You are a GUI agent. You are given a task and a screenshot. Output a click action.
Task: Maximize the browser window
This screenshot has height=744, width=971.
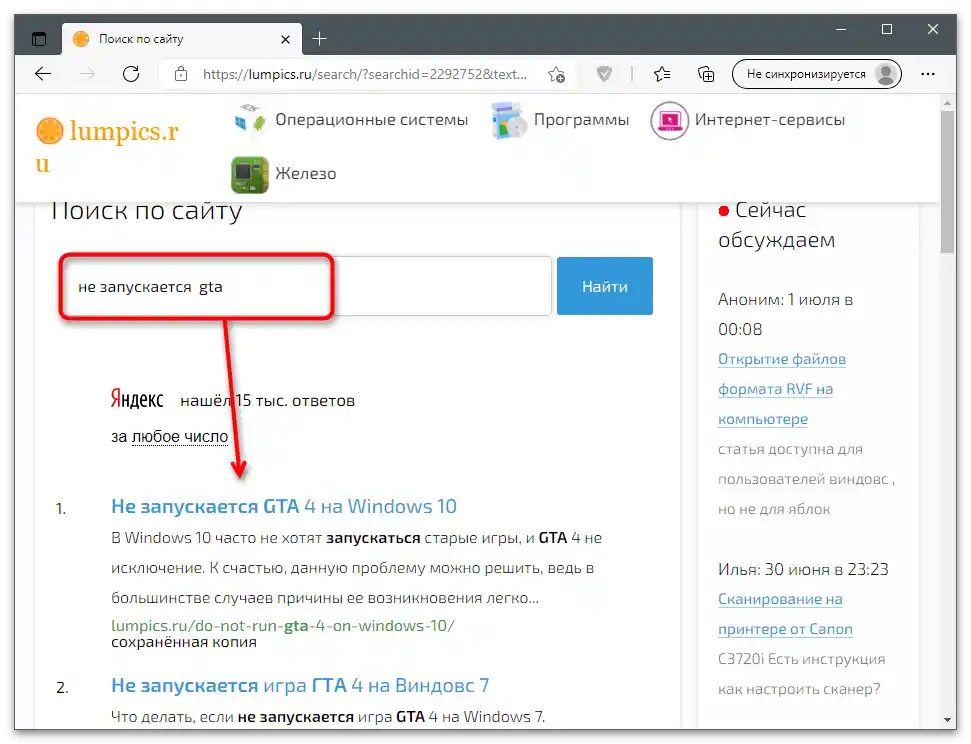point(887,29)
